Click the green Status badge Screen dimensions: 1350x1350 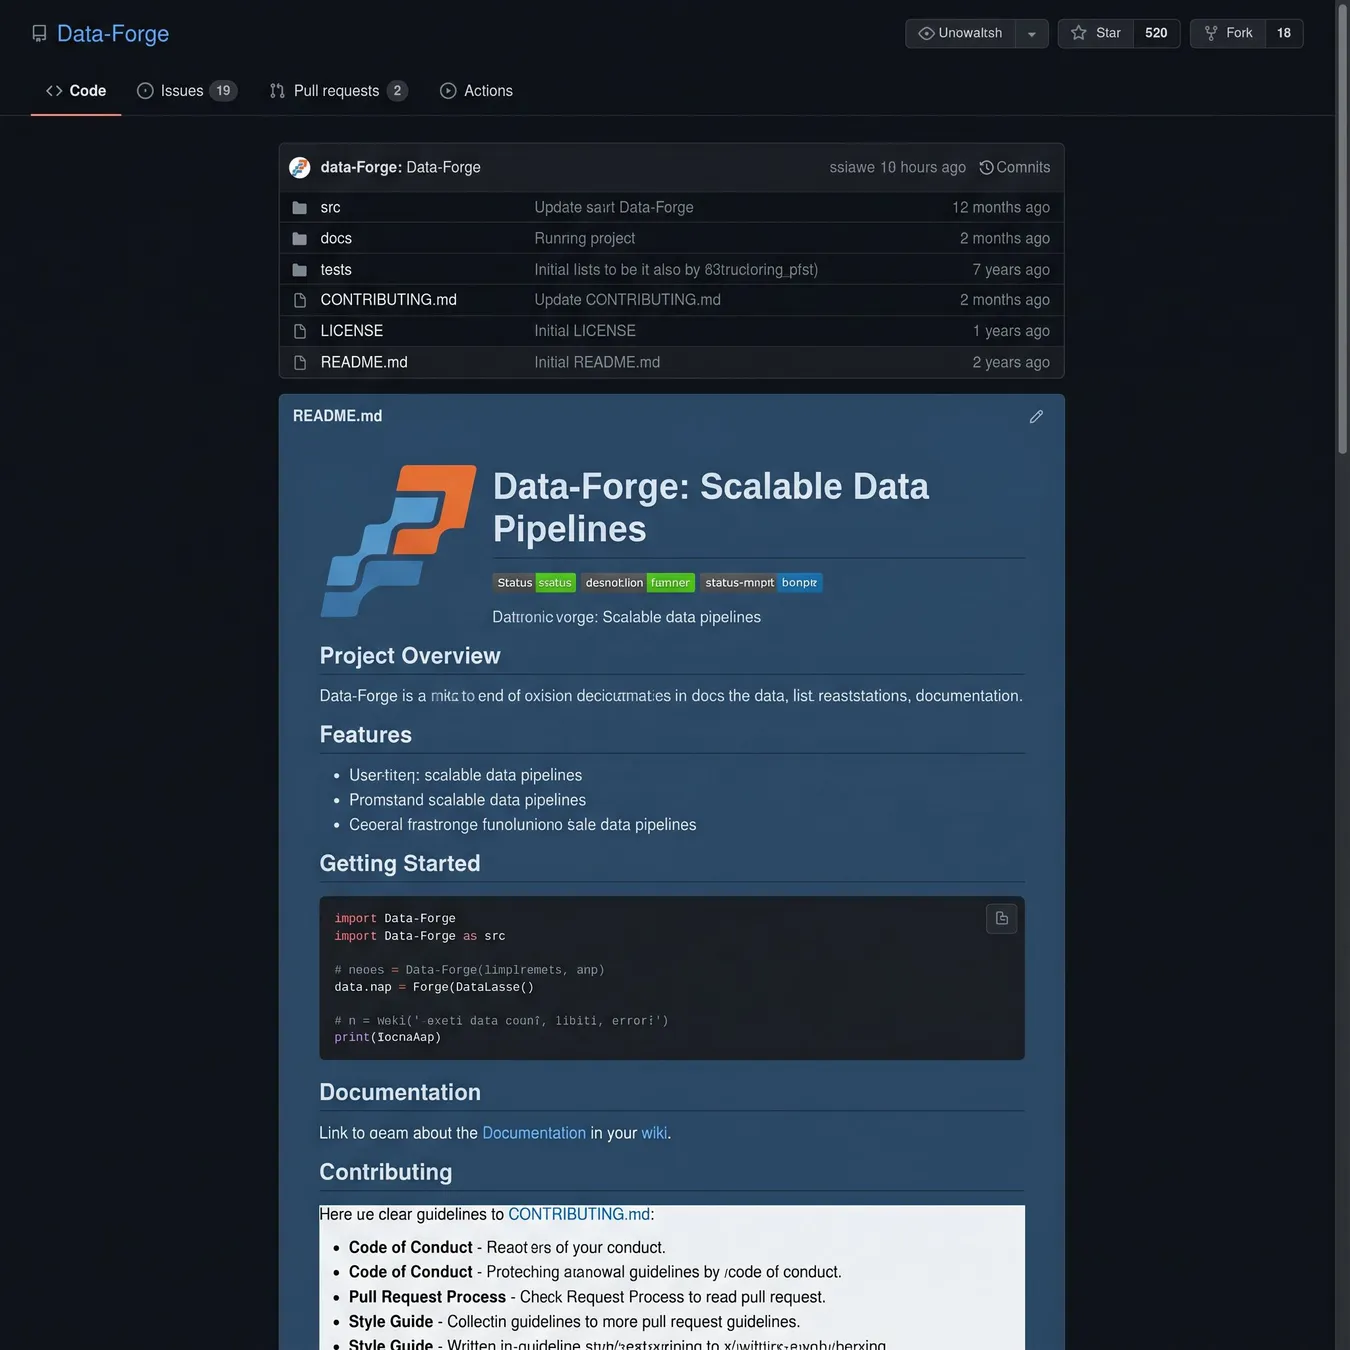click(535, 583)
